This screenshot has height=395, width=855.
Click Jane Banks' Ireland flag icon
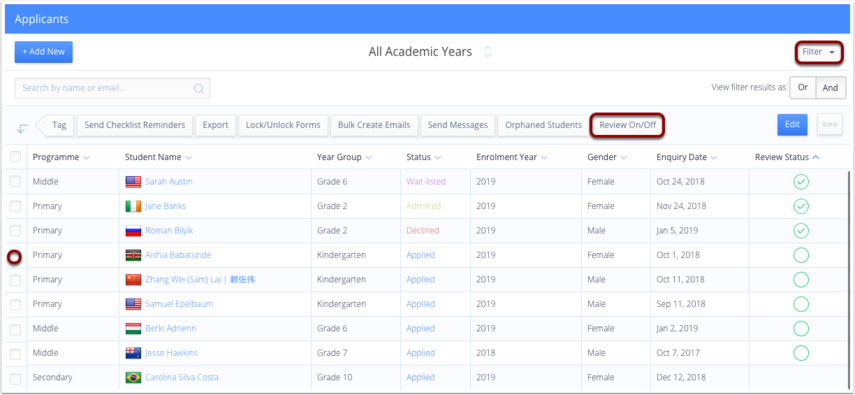[133, 206]
